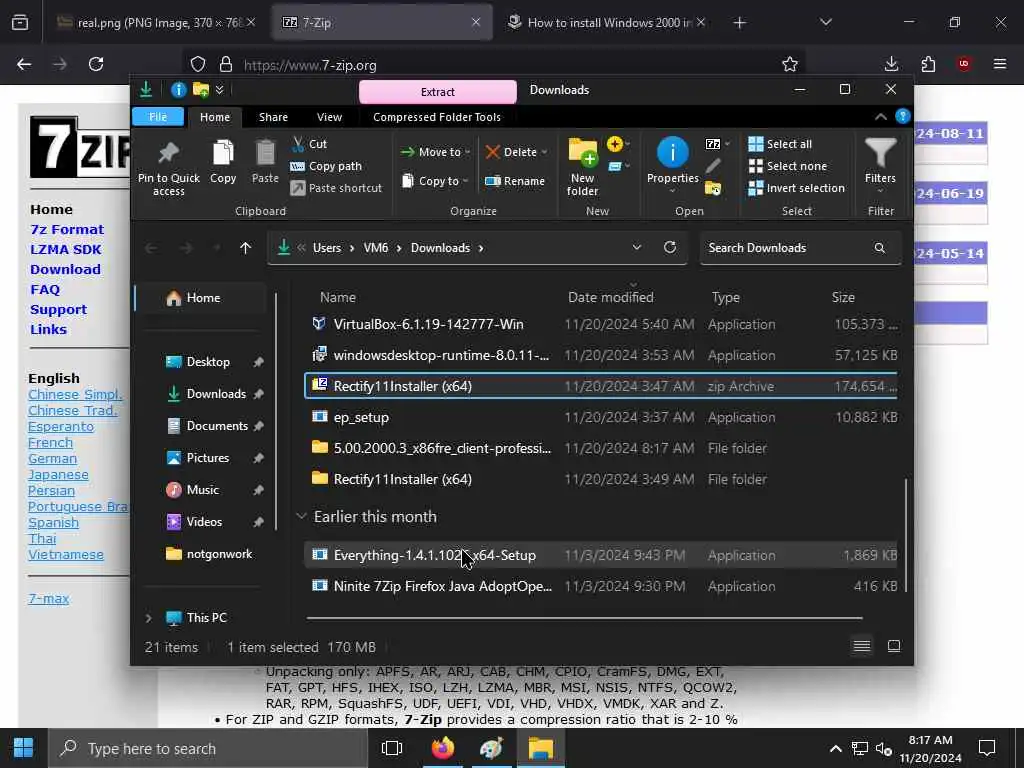Click the Firefox icon on taskbar
This screenshot has width=1024, height=768.
443,748
